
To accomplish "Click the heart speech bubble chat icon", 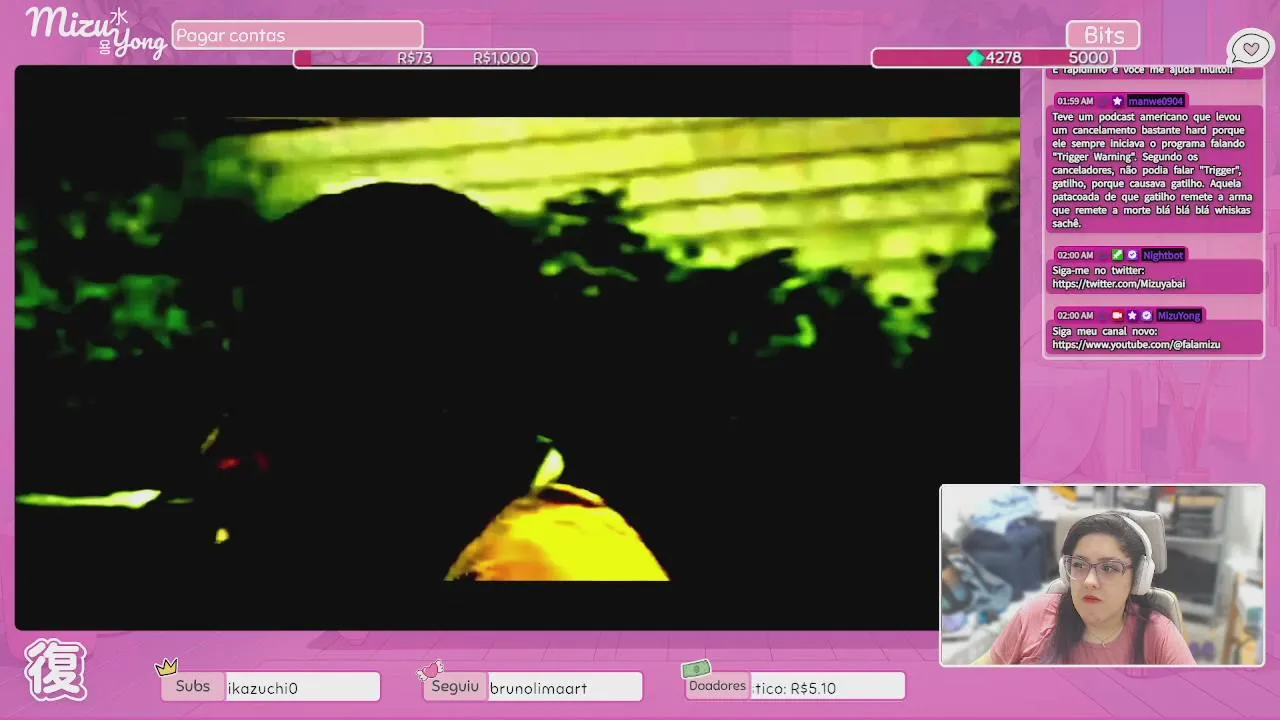I will (x=1250, y=48).
